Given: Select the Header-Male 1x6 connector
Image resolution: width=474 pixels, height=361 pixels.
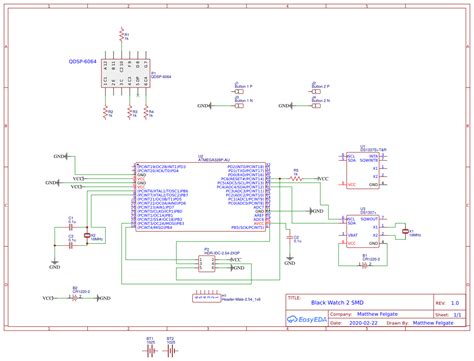Looking at the screenshot, I should (x=207, y=298).
